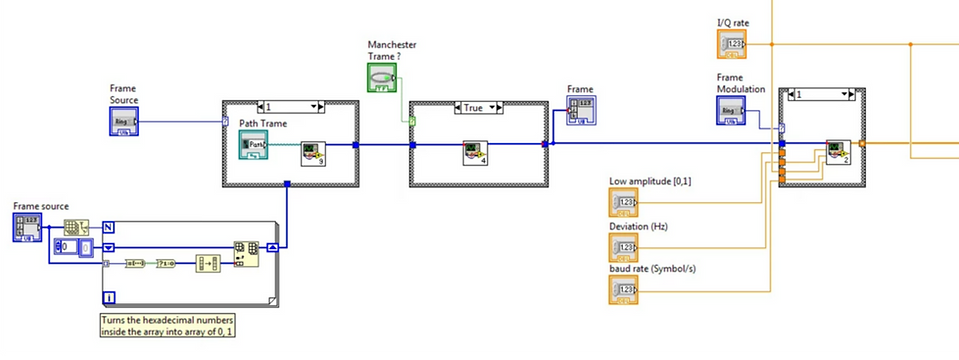This screenshot has height=360, width=959.
Task: Click selector terminal of the True case structure
Action: [413, 121]
